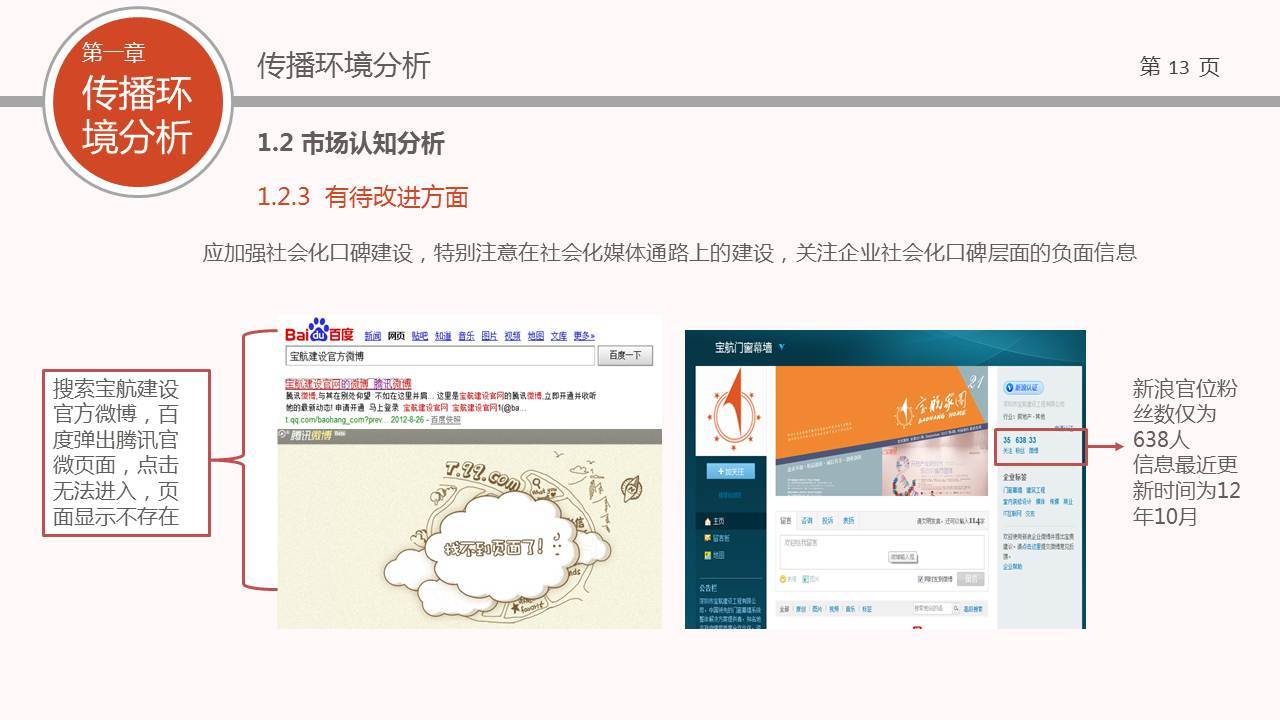Open the 宝航建设官网的微博 腾讯微博 result title
1280x720 pixels.
348,383
